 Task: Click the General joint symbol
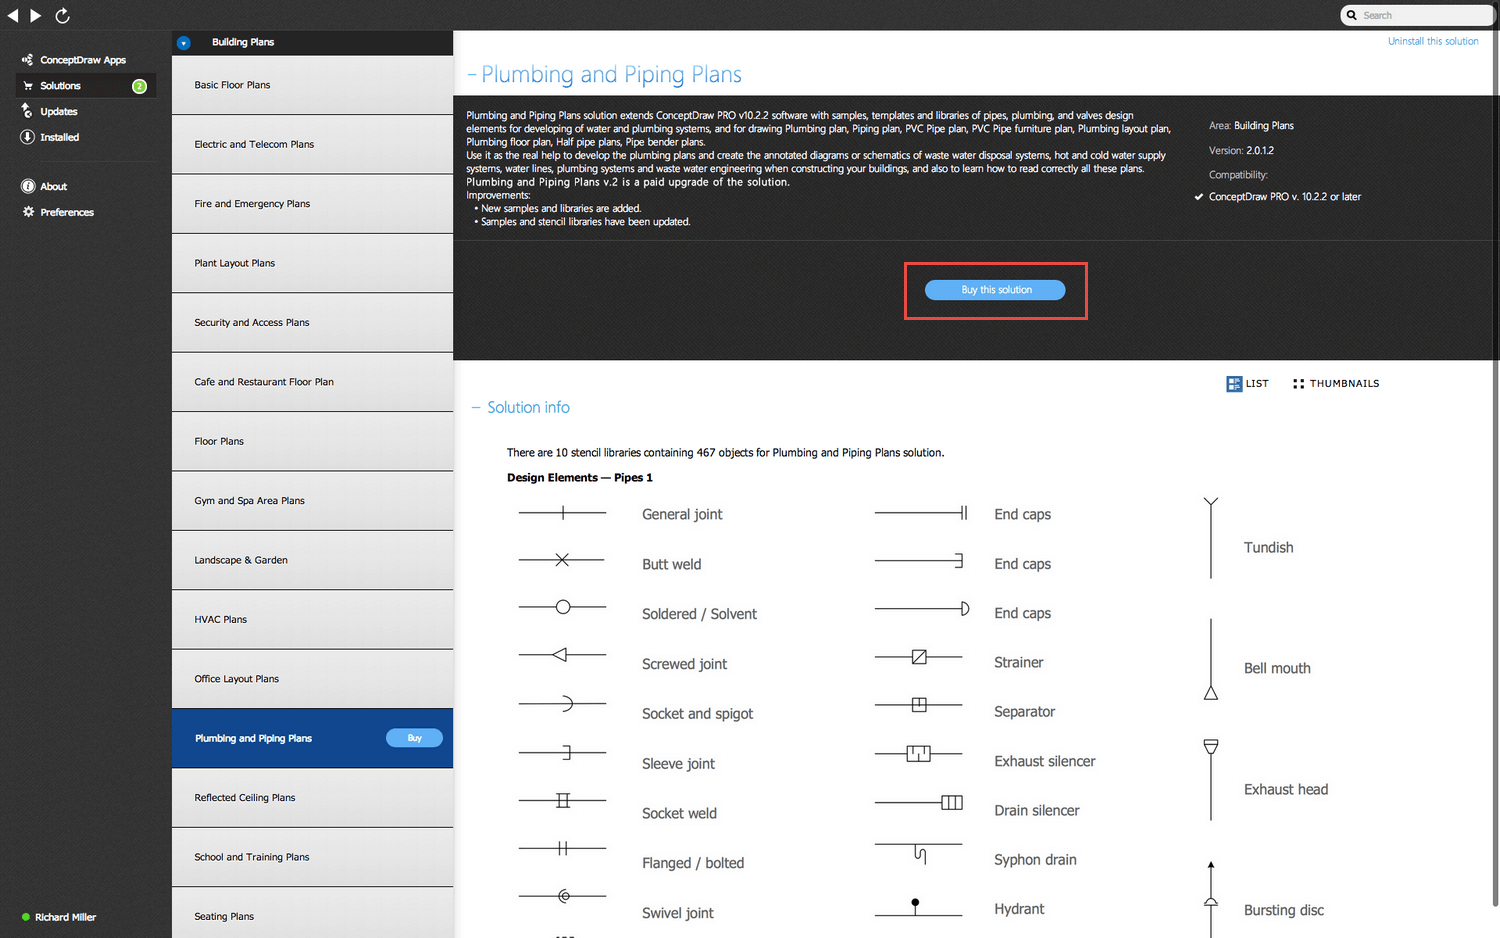(562, 513)
